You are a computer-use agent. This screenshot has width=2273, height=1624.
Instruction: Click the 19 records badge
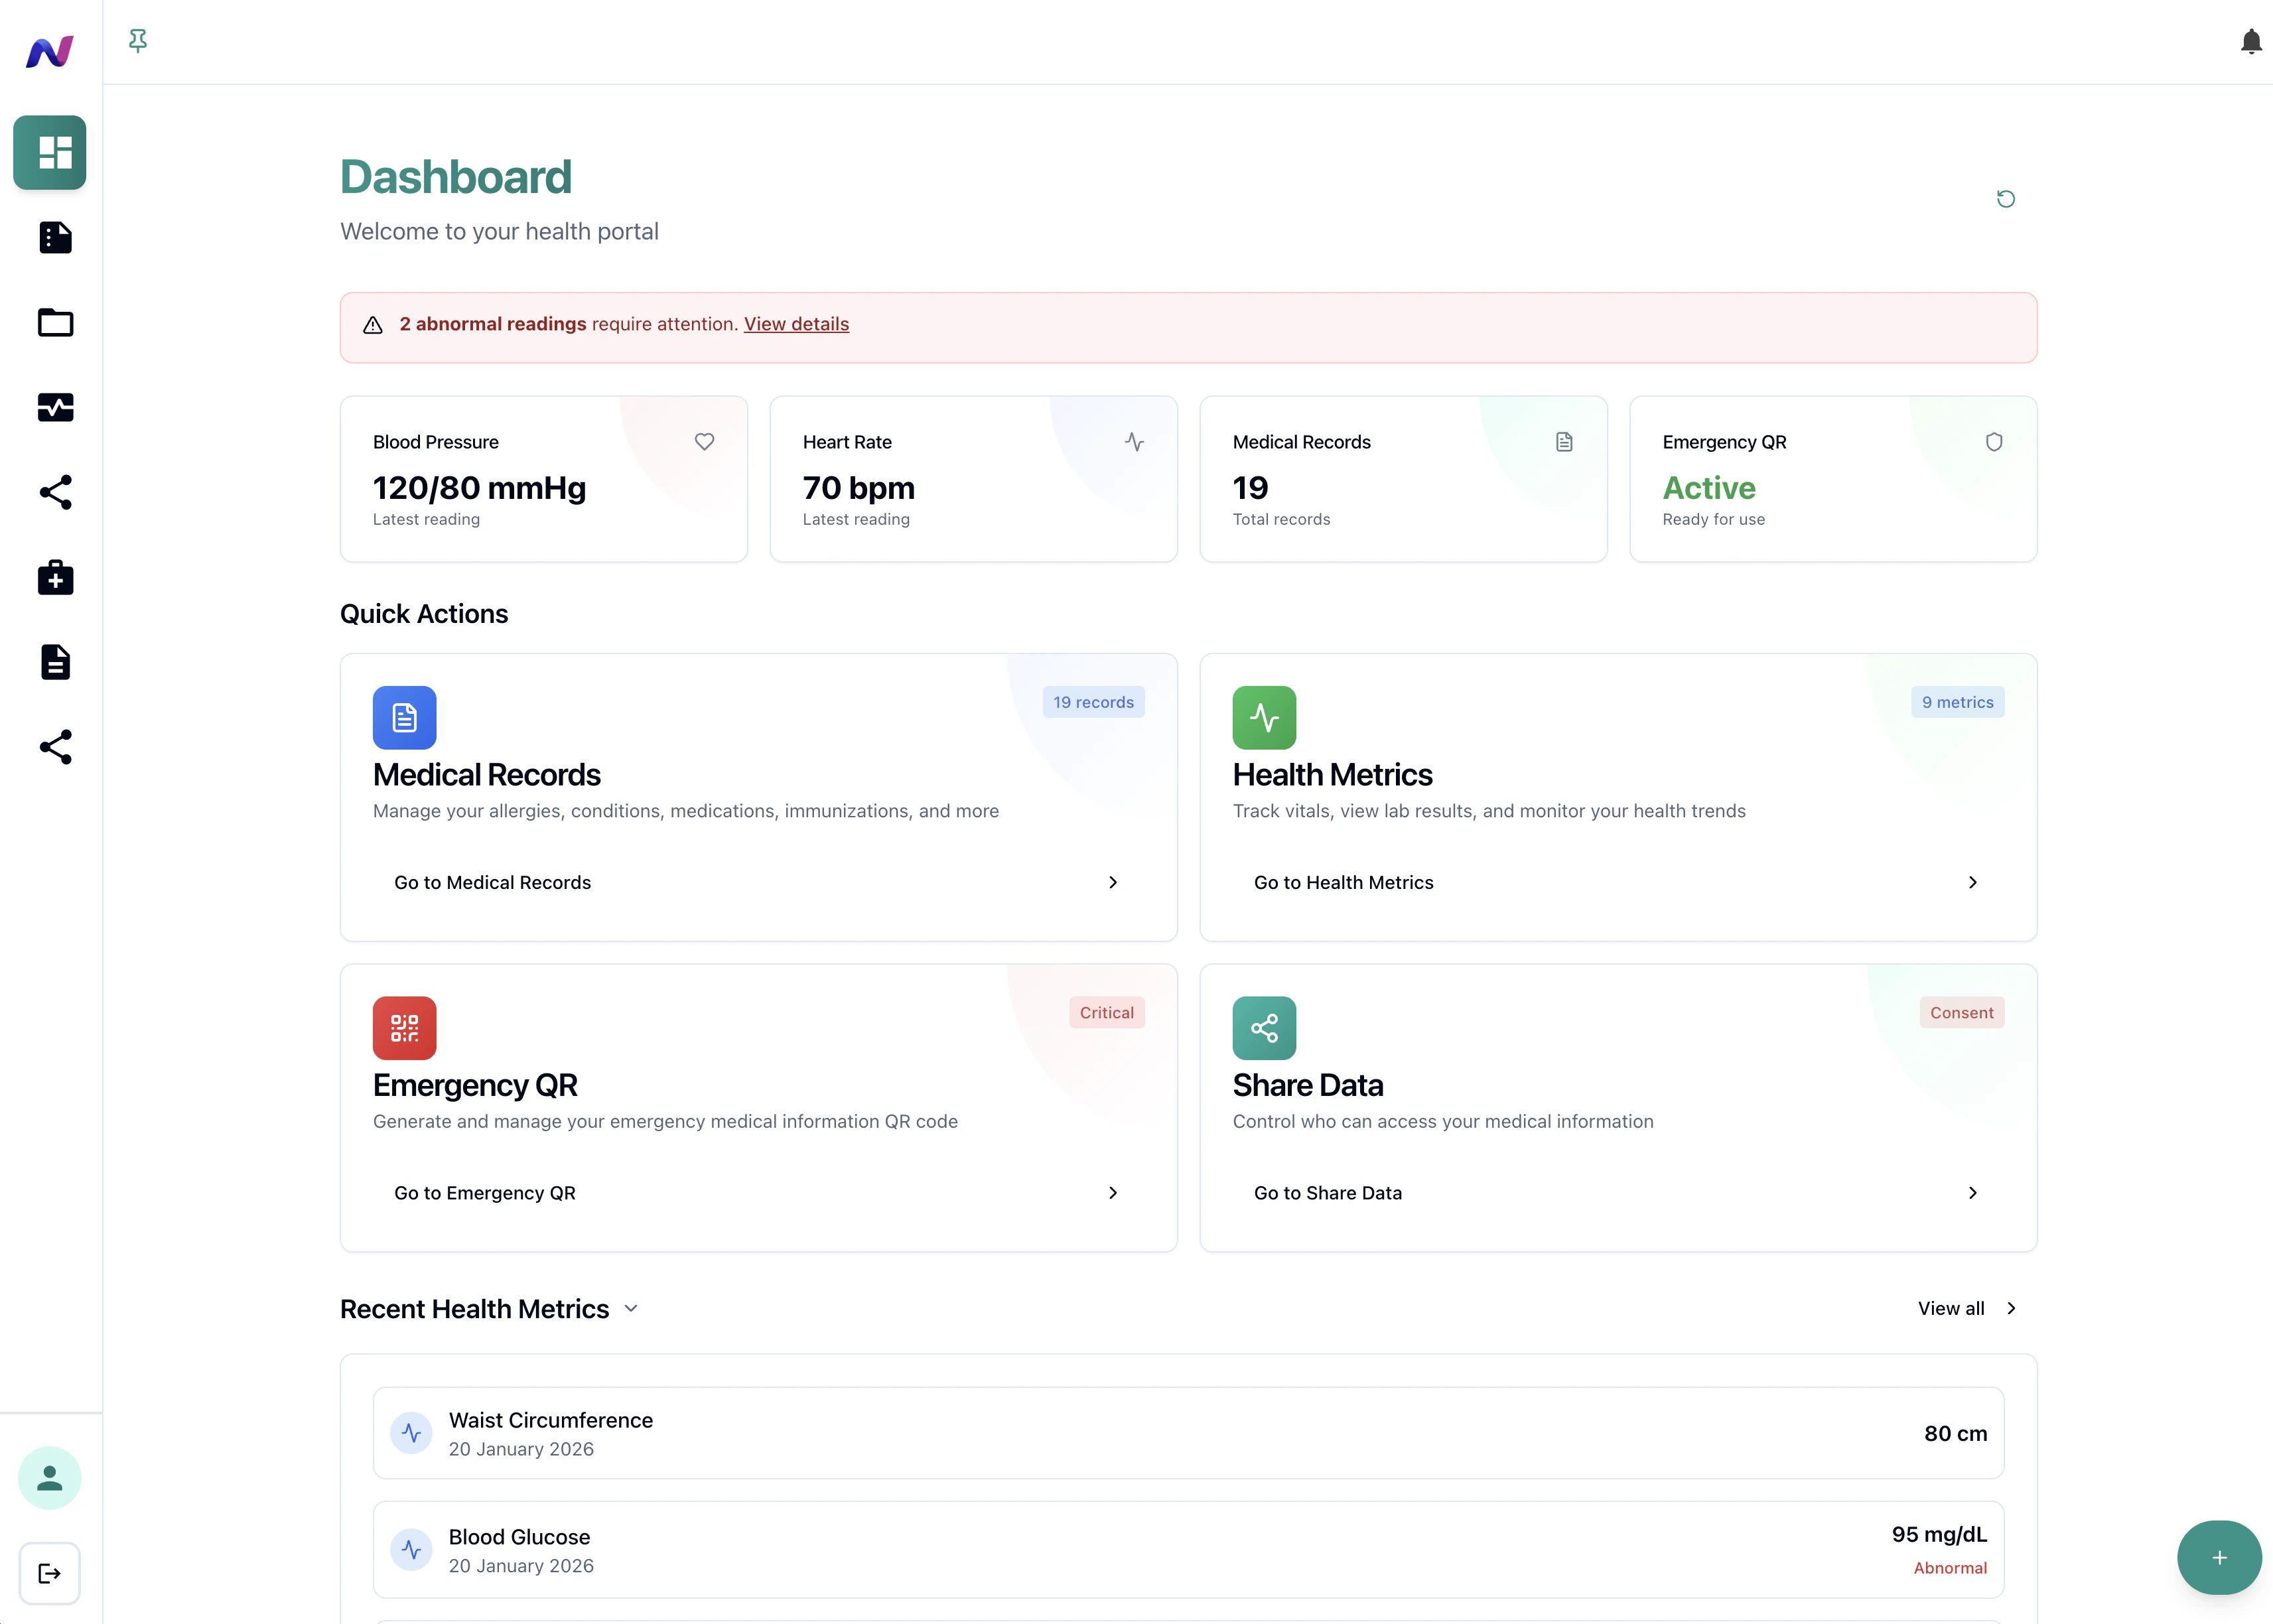click(x=1093, y=702)
